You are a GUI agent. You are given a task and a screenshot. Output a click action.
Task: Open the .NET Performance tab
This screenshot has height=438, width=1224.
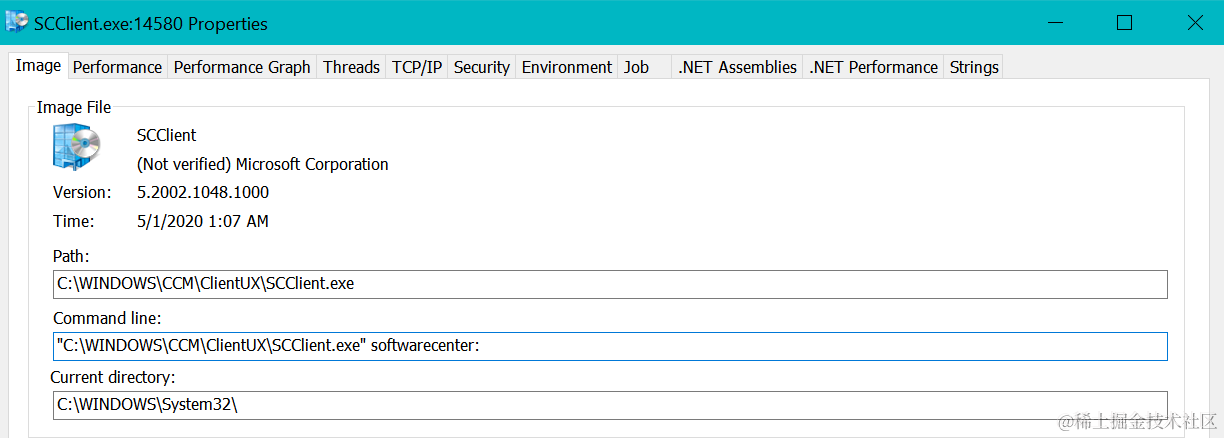pyautogui.click(x=874, y=67)
